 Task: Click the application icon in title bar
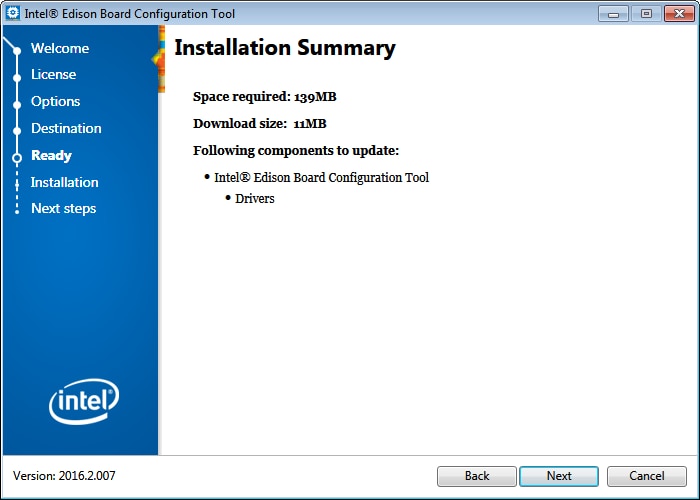pyautogui.click(x=13, y=13)
